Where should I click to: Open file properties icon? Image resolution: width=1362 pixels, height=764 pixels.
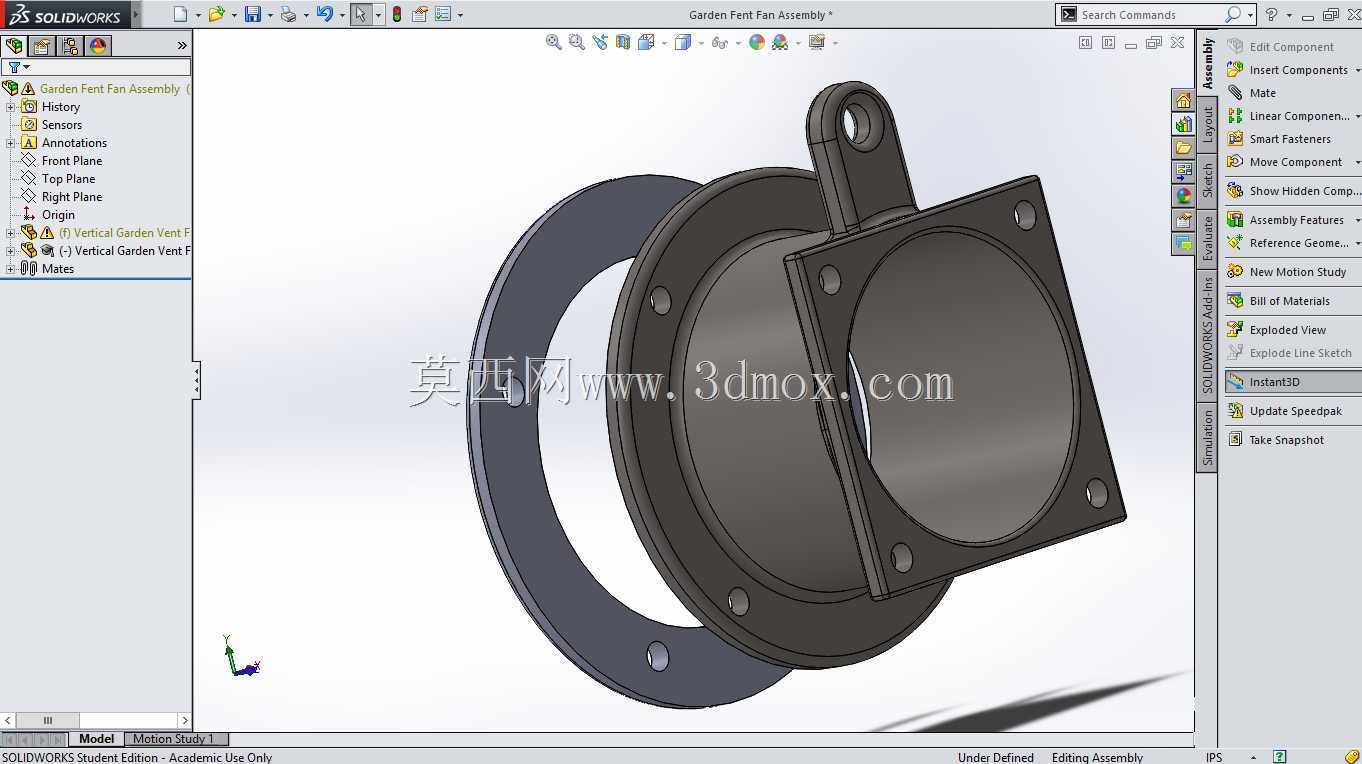tap(420, 14)
